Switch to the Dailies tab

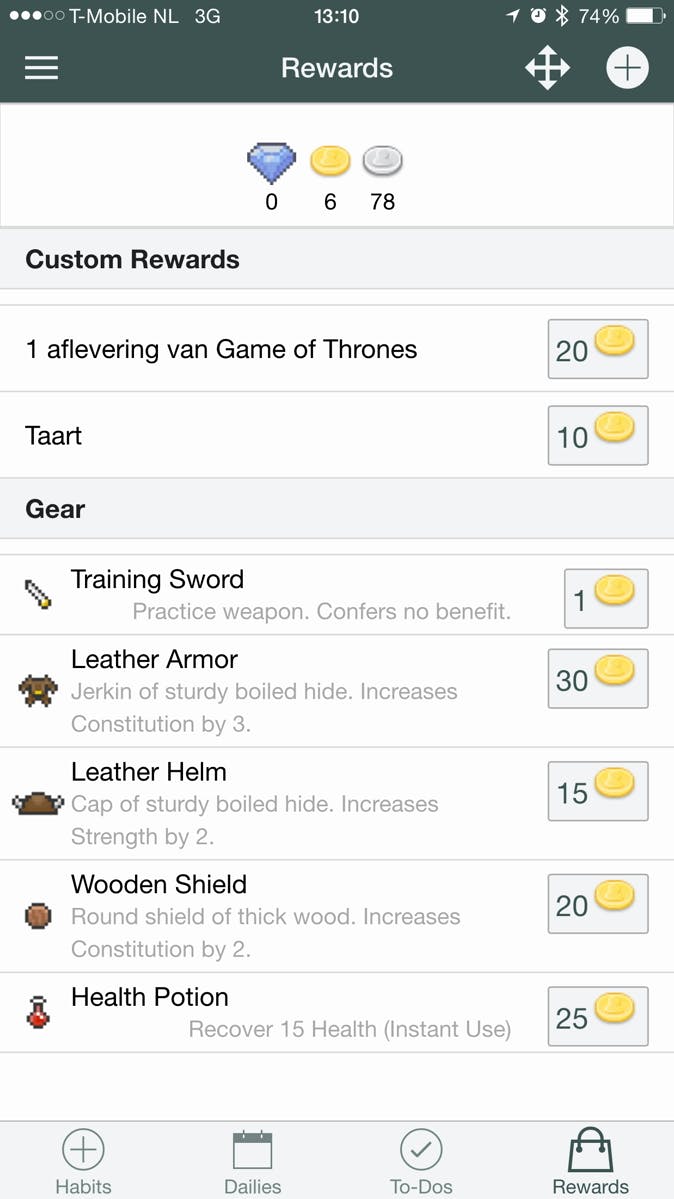252,1162
